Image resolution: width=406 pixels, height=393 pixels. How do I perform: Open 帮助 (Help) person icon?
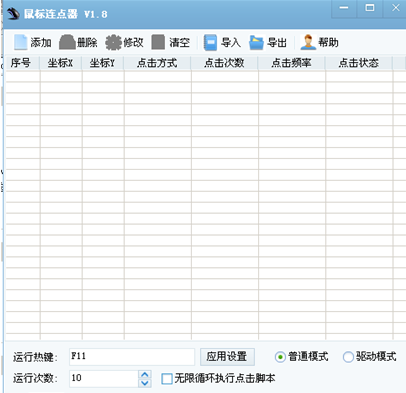click(308, 42)
